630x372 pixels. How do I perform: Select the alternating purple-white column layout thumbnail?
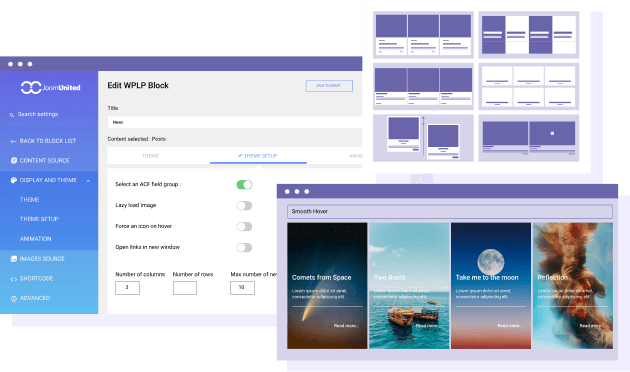coord(529,35)
